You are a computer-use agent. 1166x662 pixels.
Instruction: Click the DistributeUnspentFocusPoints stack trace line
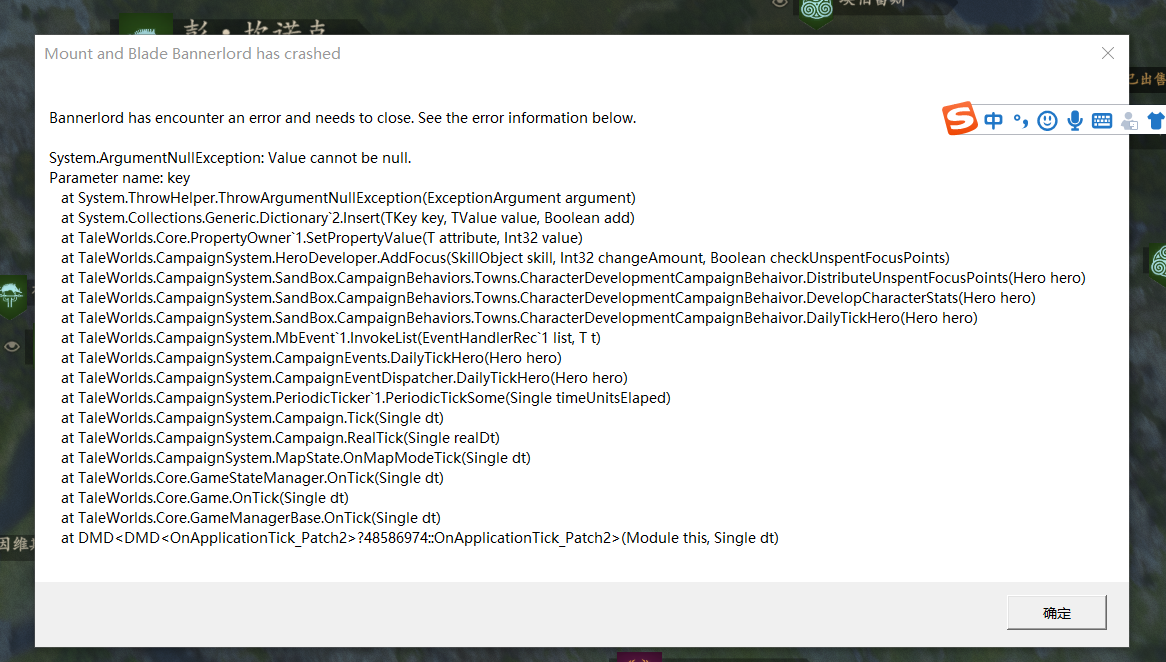(x=573, y=278)
